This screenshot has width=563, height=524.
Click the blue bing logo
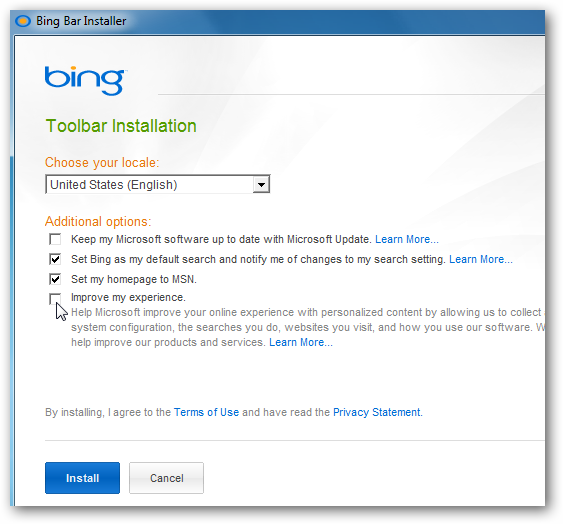(x=85, y=81)
